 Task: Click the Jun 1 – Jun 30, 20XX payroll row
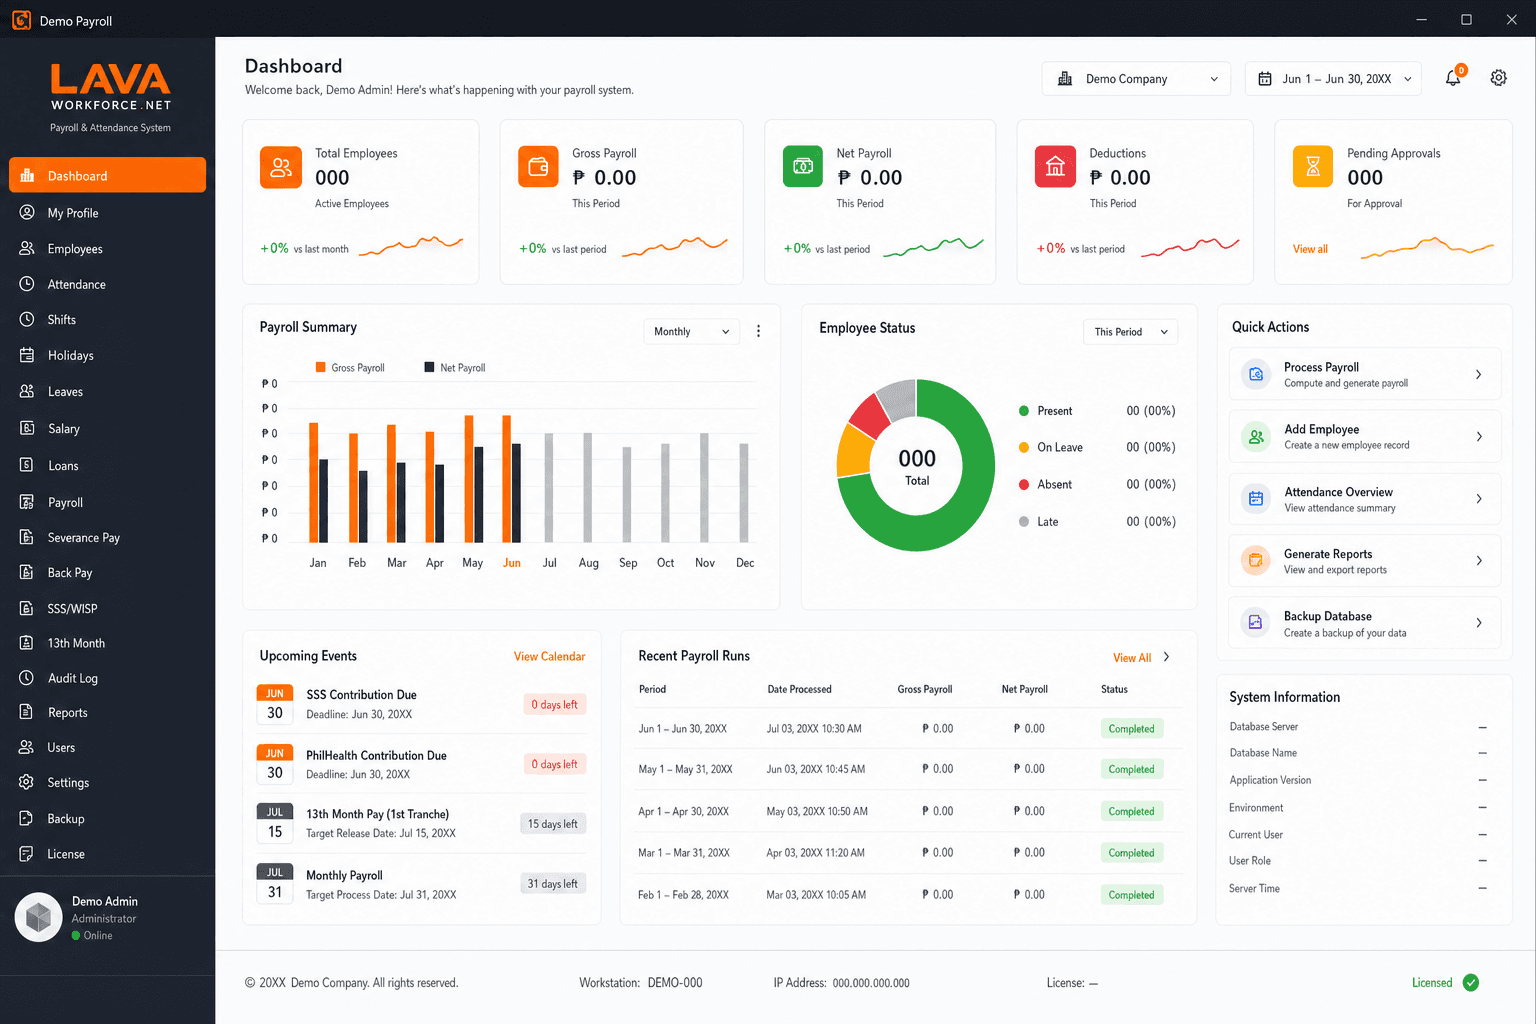[907, 728]
